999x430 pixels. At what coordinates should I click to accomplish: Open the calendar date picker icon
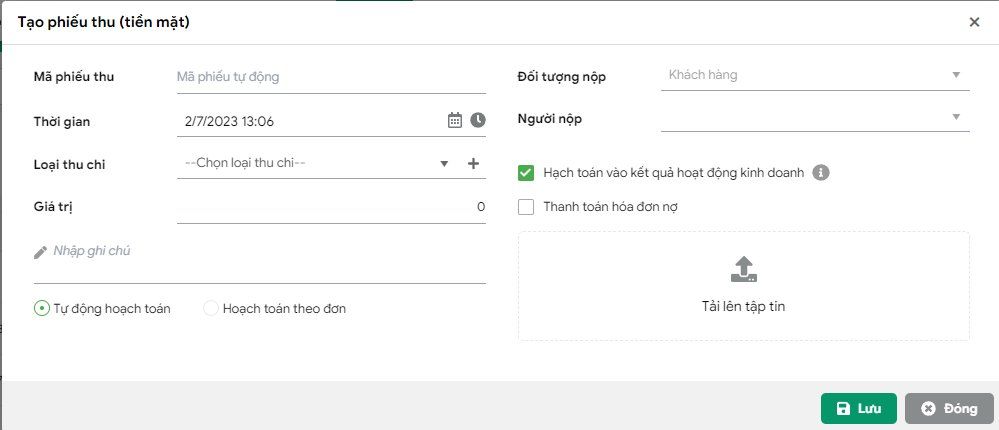455,120
